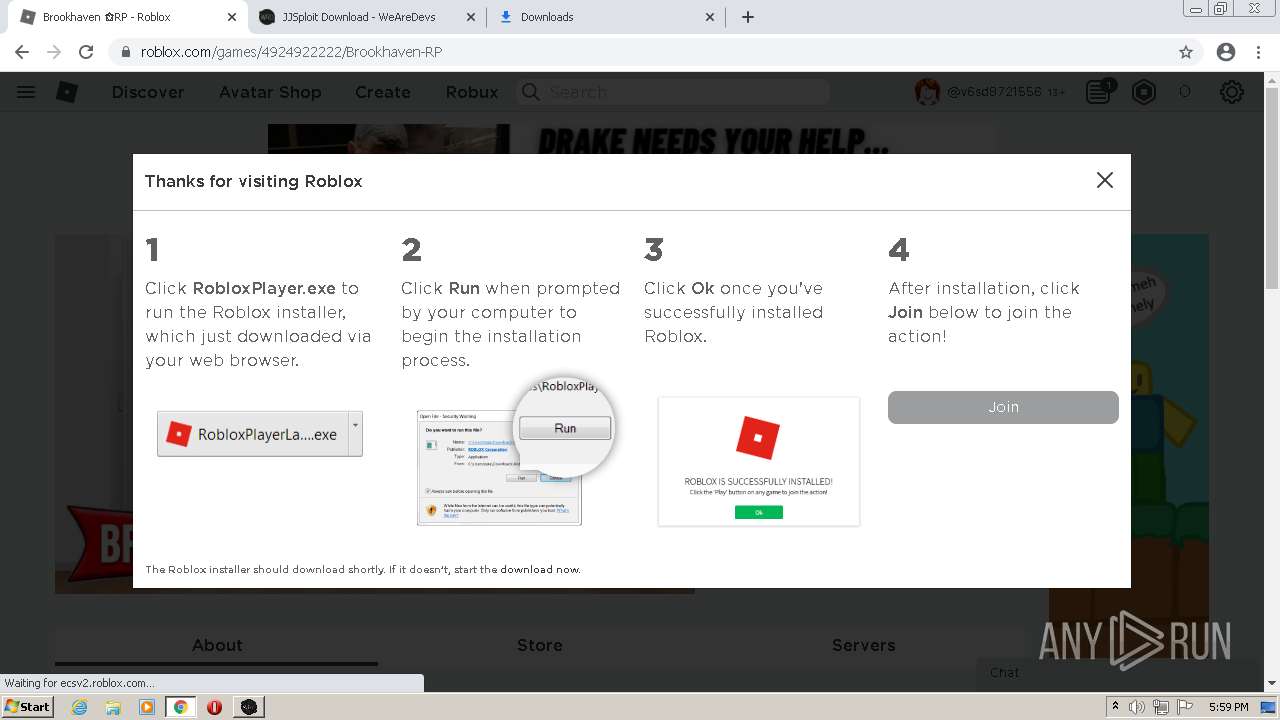Screen dimensions: 1280x720
Task: Open the dropdown arrow beside RobloxPlayerLa....exe
Action: click(x=355, y=434)
